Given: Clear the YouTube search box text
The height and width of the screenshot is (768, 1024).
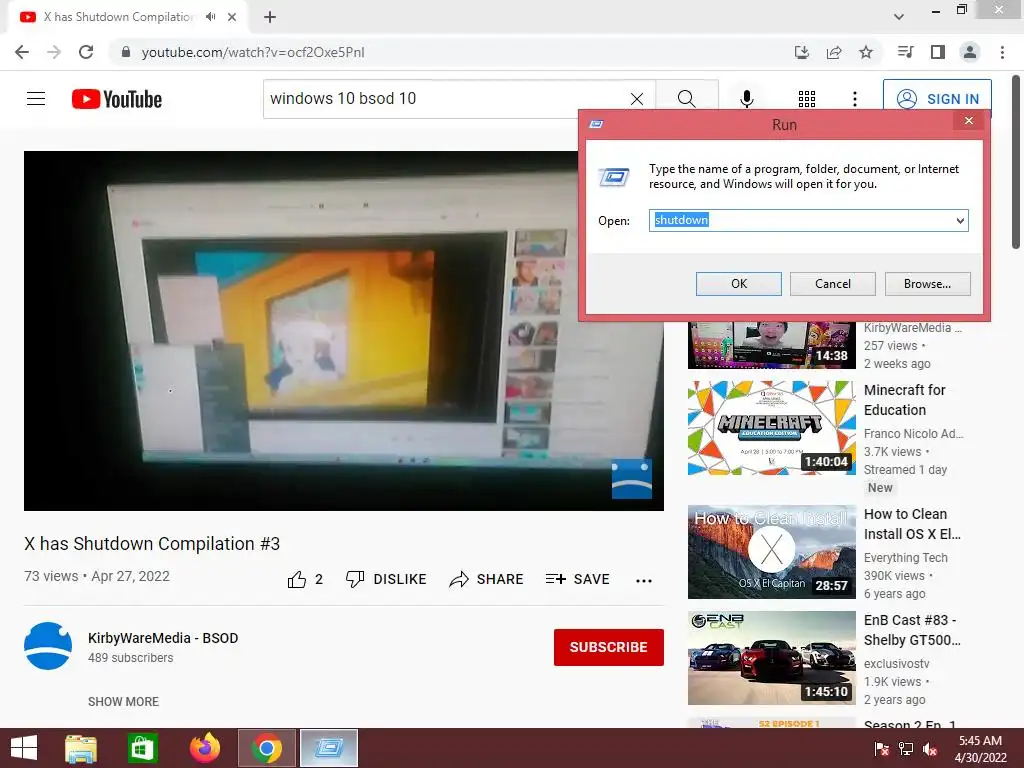Looking at the screenshot, I should [x=637, y=99].
